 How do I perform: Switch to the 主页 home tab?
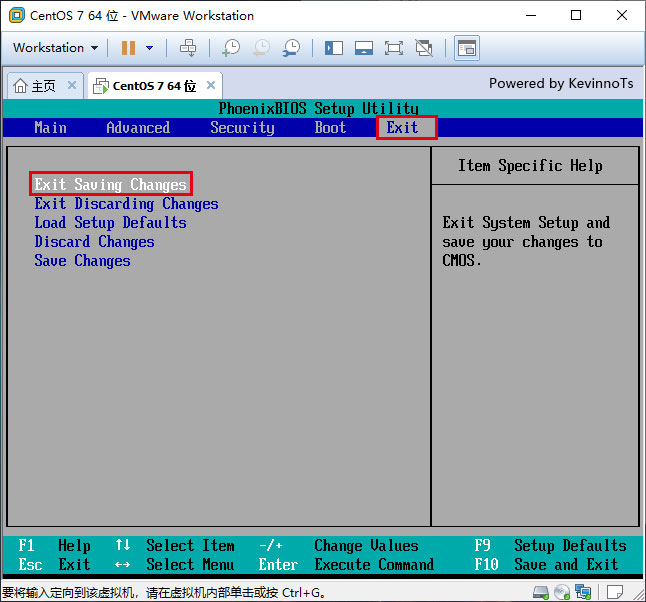(x=45, y=86)
